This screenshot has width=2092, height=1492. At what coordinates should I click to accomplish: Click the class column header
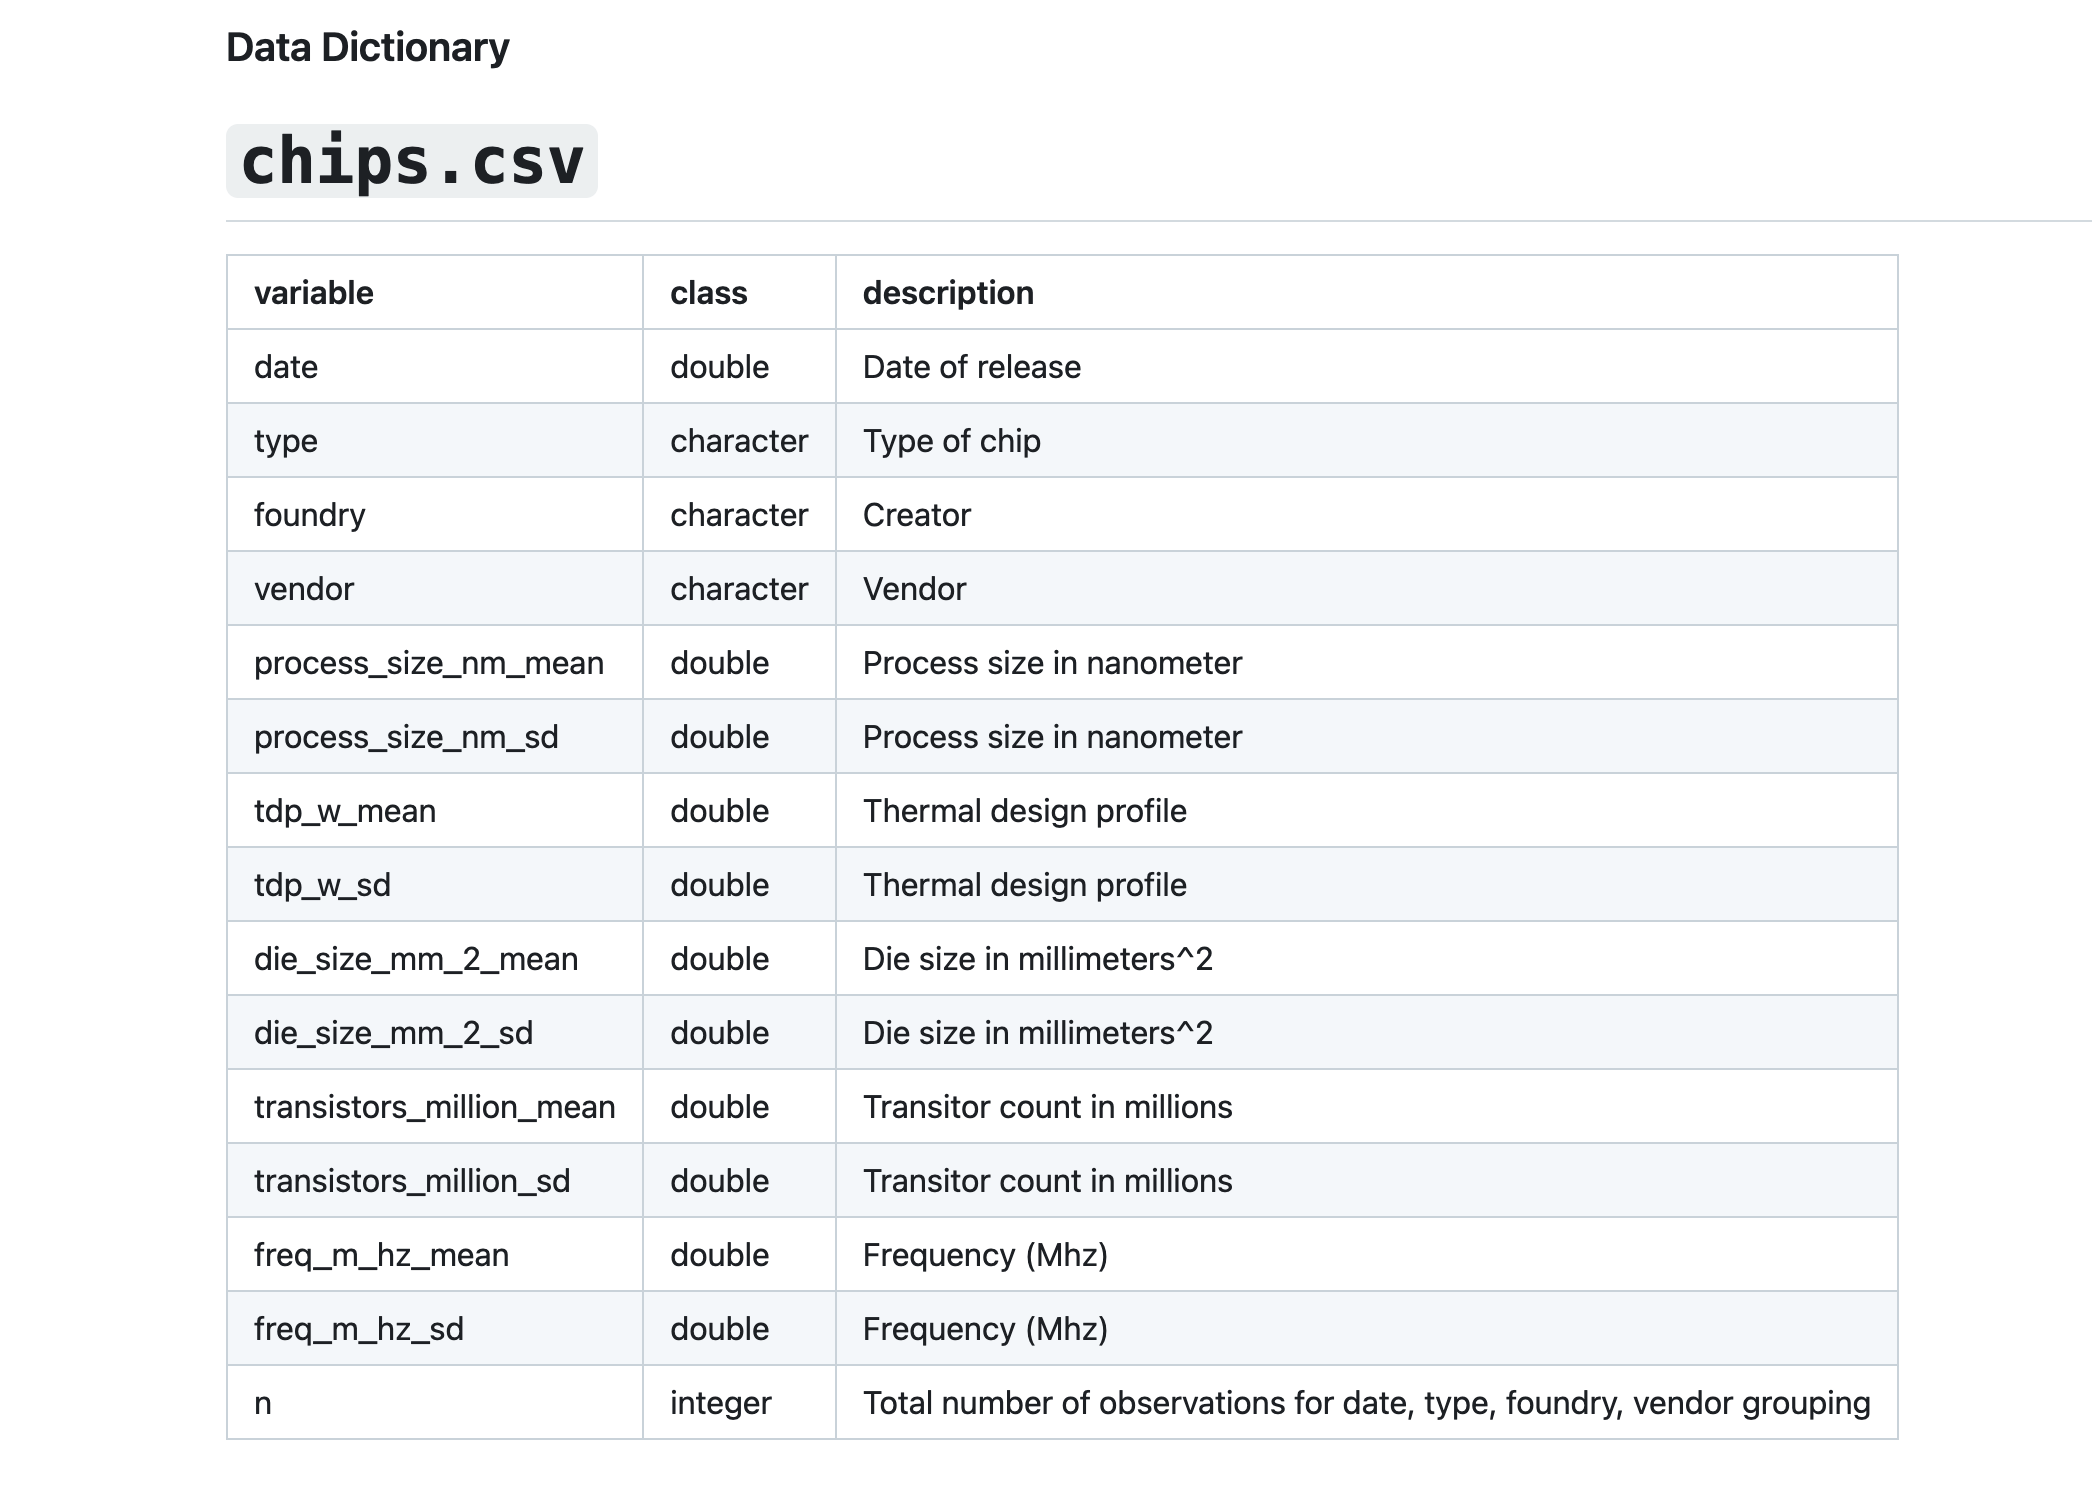708,293
